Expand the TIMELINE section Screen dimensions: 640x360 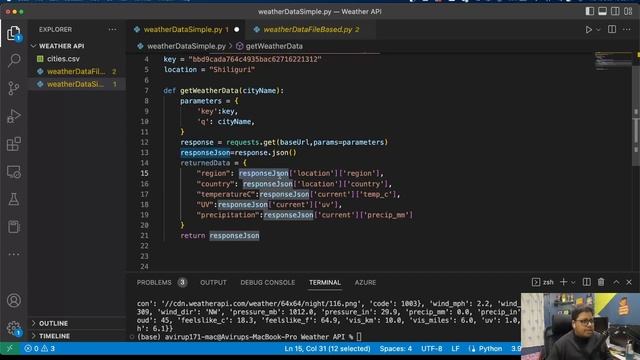point(54,336)
